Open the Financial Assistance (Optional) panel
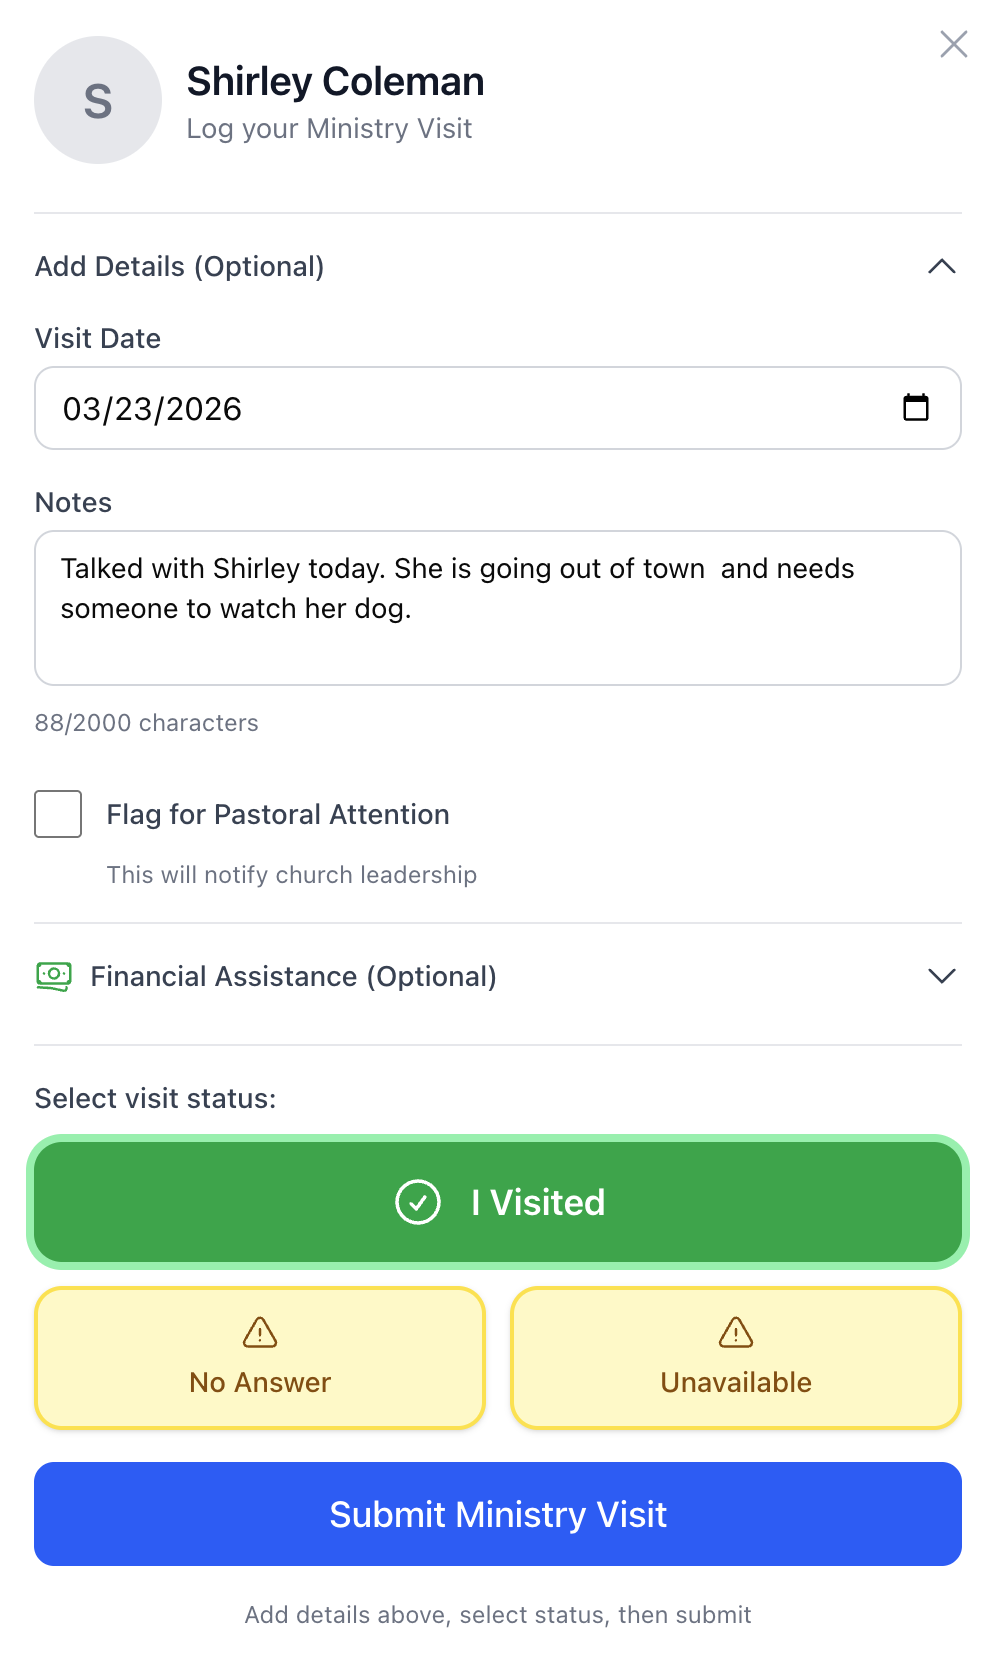The width and height of the screenshot is (998, 1658). [293, 977]
